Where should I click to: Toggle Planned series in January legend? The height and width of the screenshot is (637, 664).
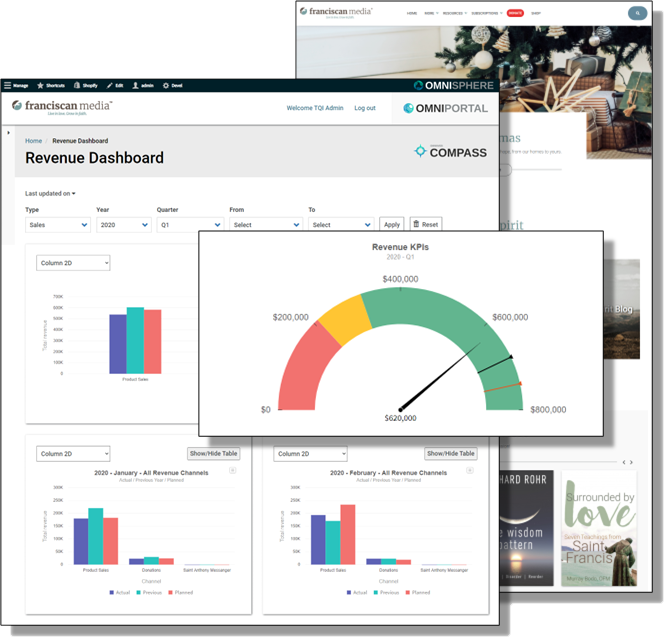pos(180,593)
